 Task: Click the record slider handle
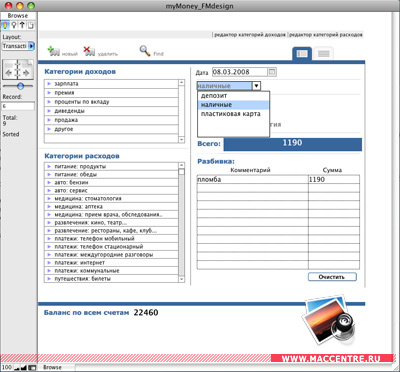pos(20,86)
